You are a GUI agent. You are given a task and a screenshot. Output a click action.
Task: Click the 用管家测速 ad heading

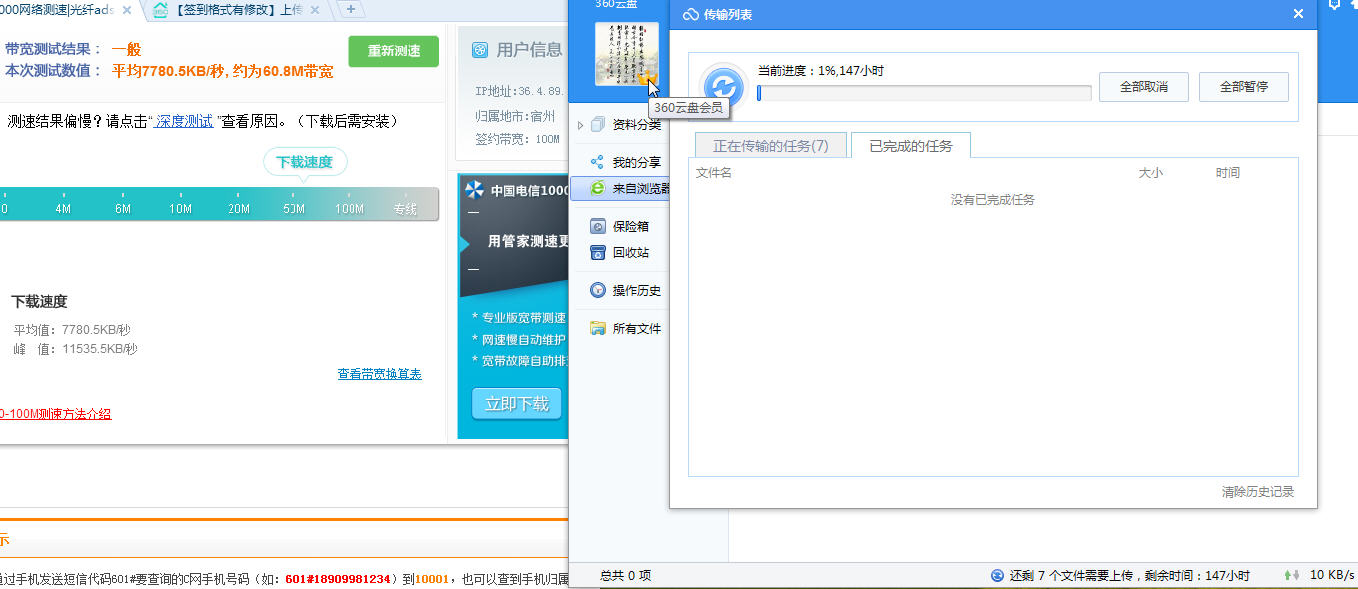click(528, 241)
